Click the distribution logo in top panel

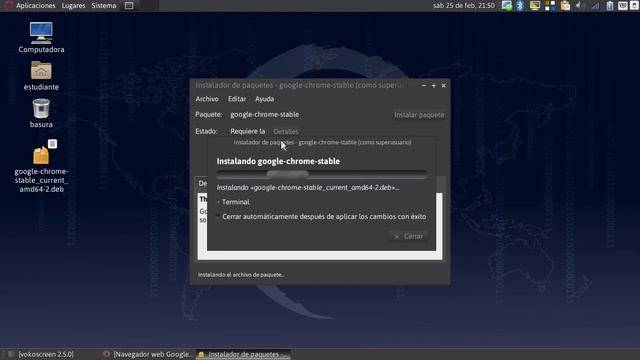(8, 5)
